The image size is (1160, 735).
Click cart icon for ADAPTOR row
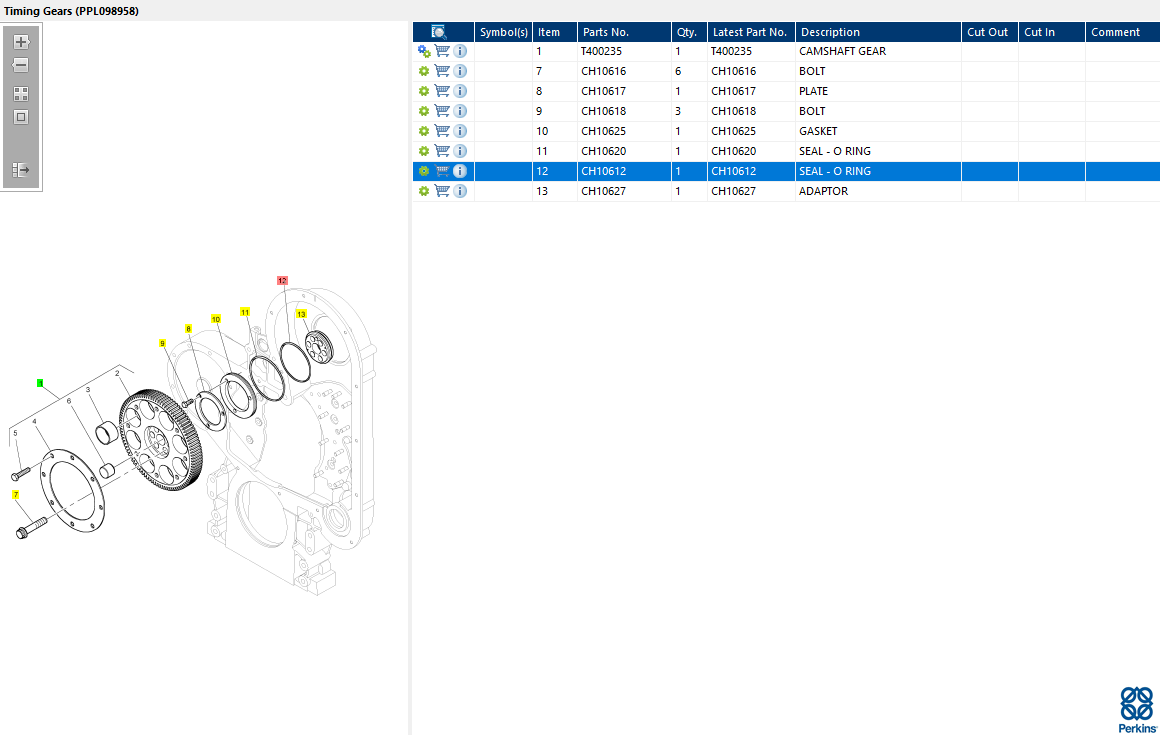click(x=442, y=191)
